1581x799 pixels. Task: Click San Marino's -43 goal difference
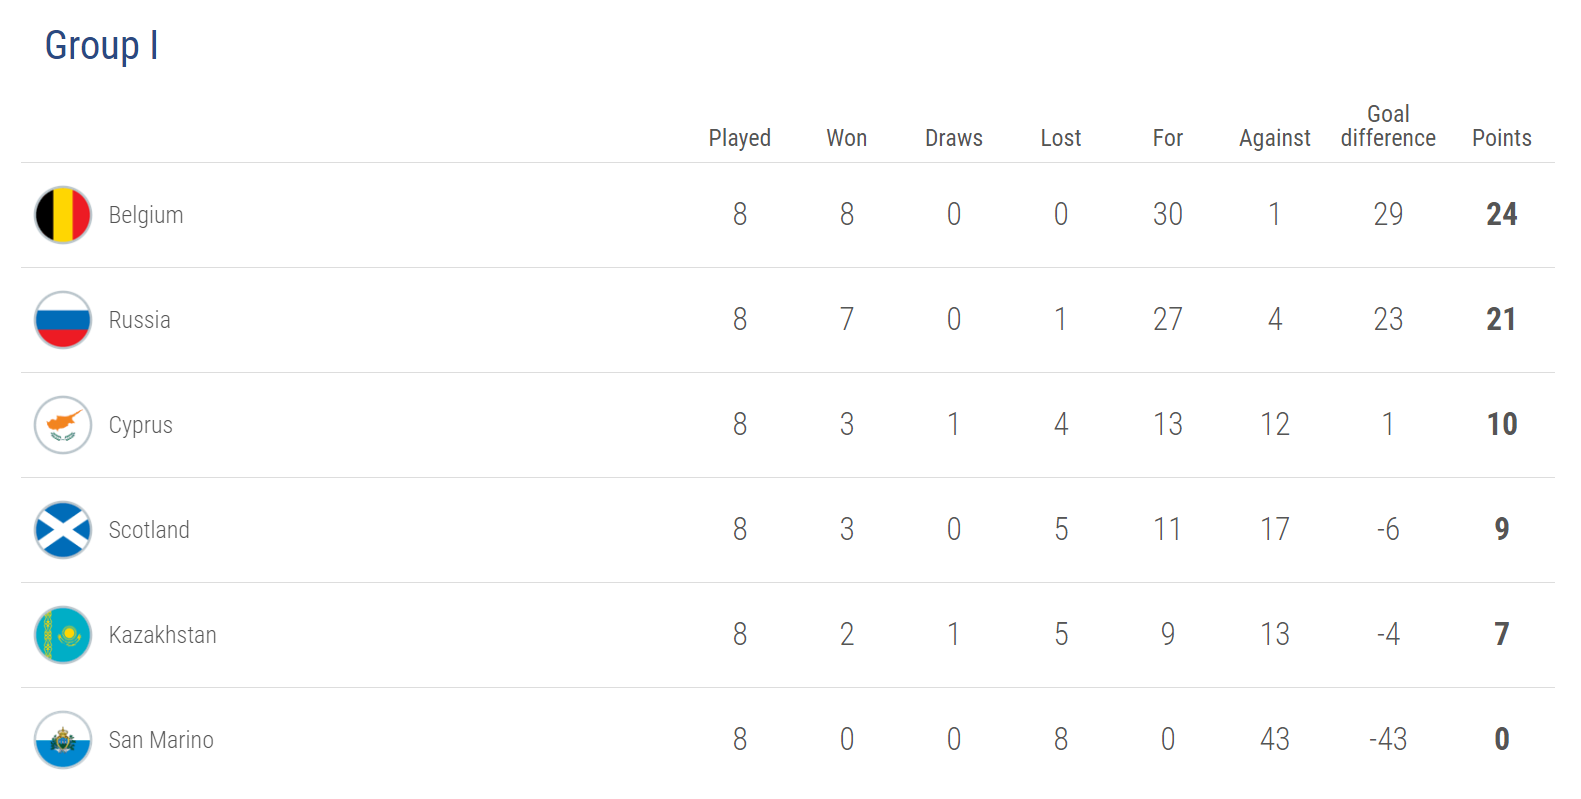[x=1388, y=739]
